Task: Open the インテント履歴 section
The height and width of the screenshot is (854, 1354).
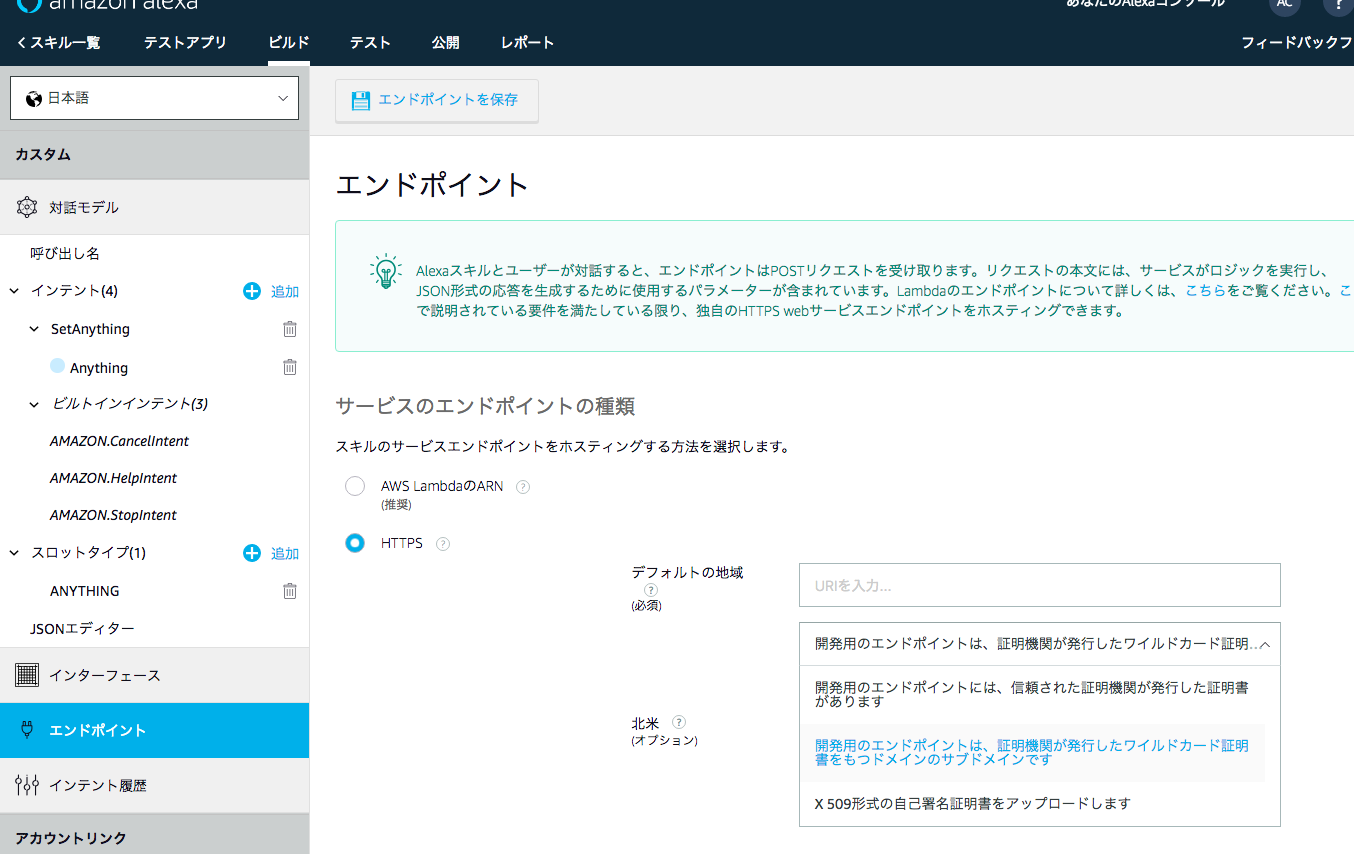Action: (154, 785)
